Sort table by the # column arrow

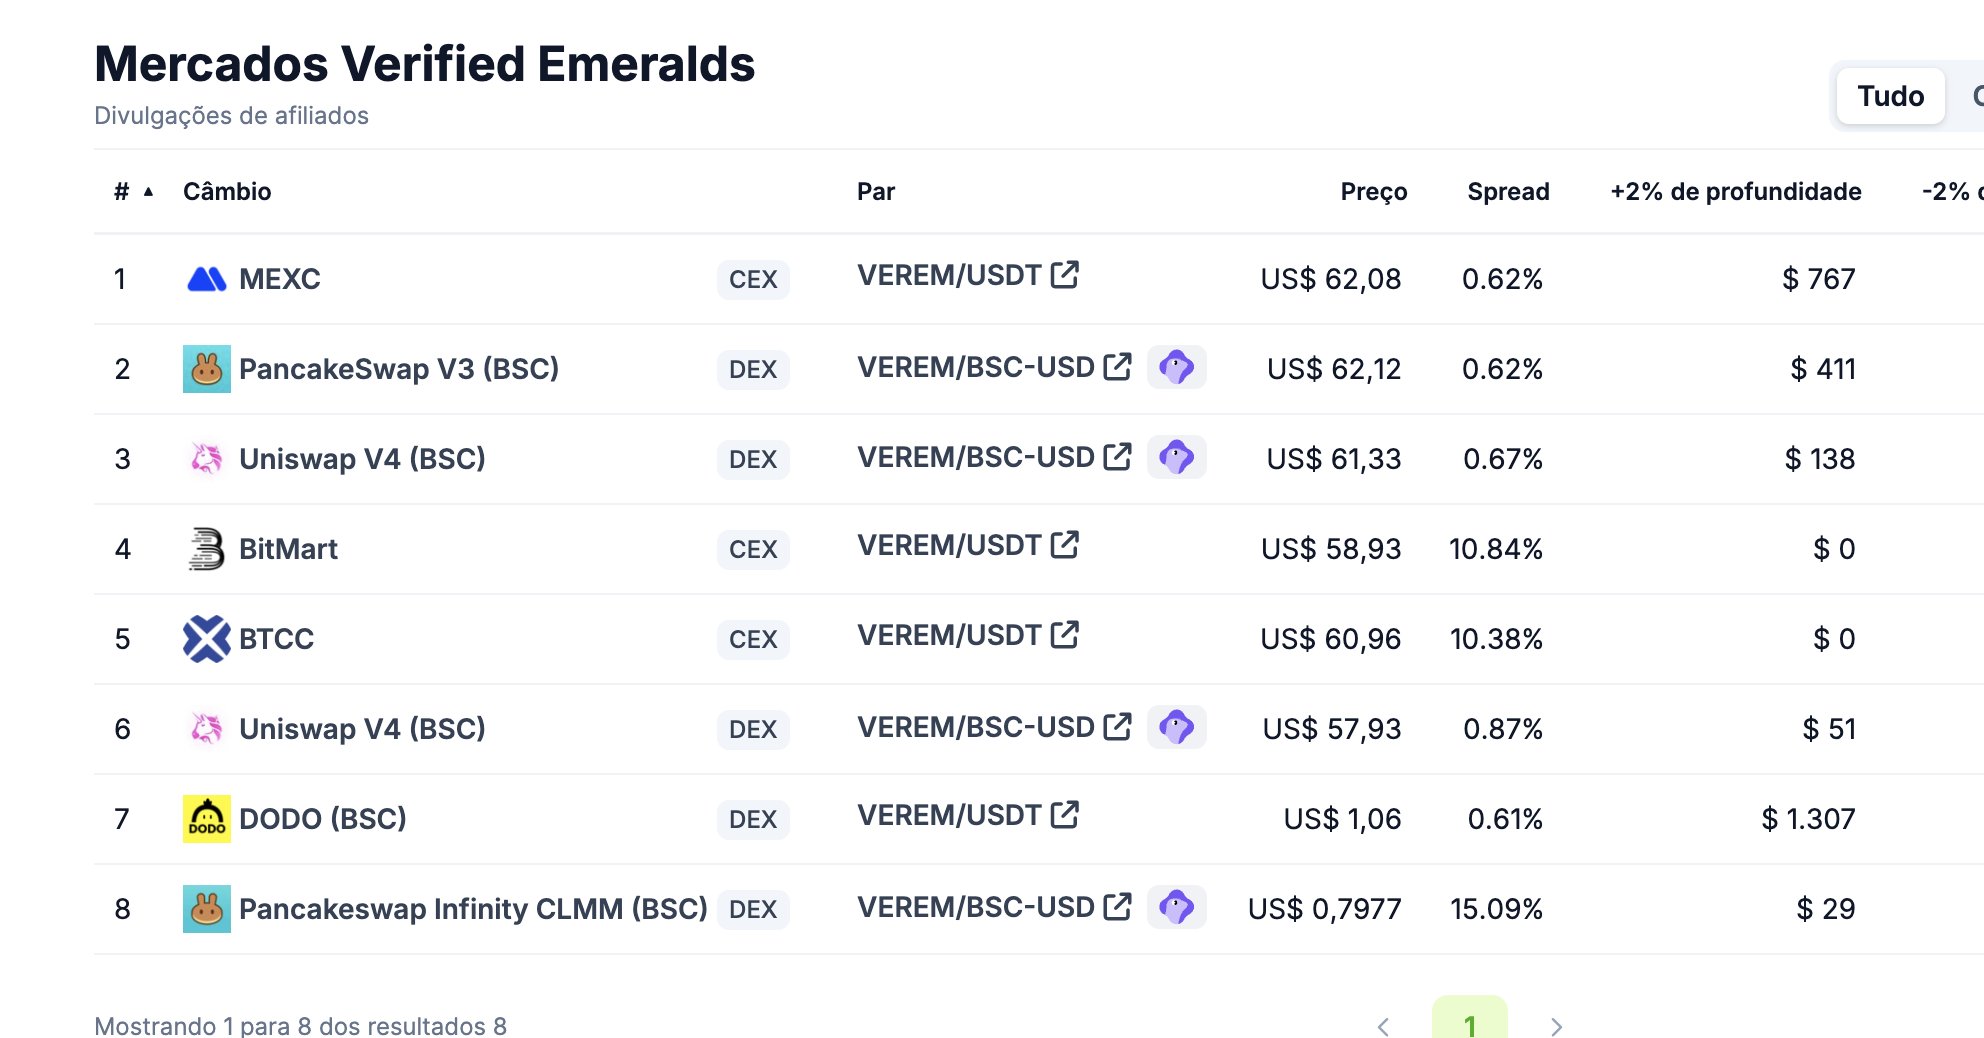coord(148,192)
